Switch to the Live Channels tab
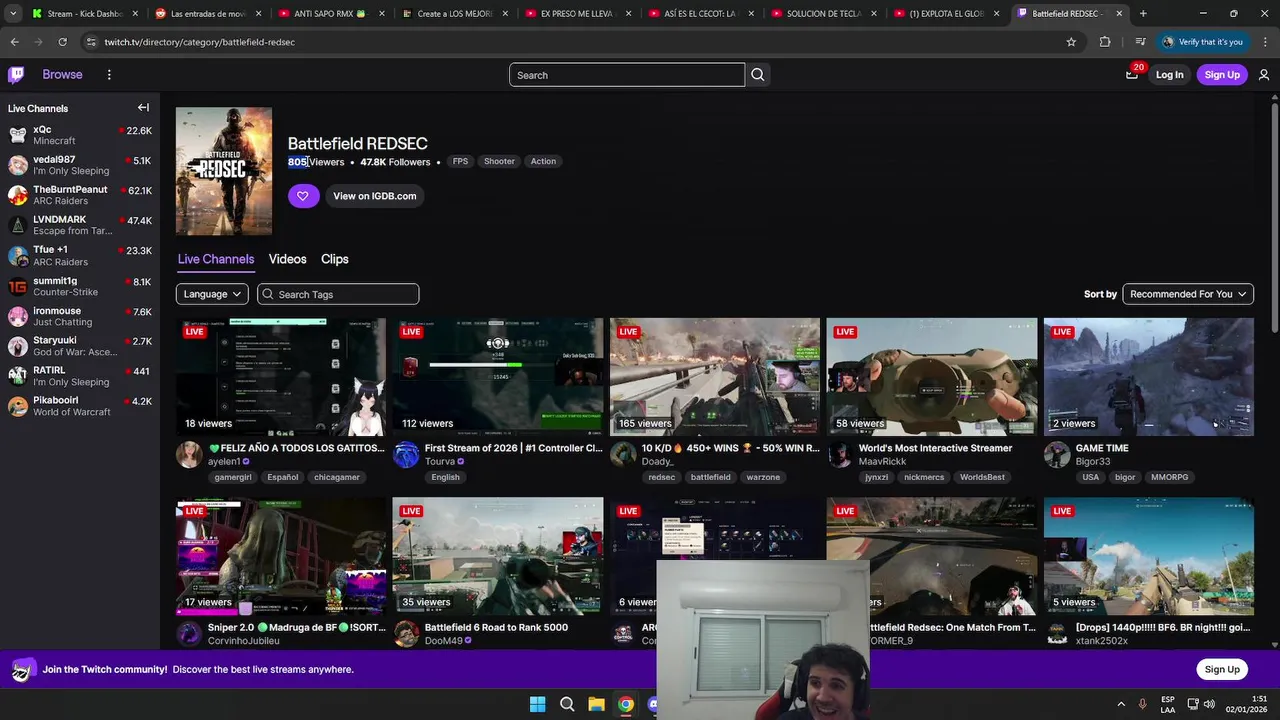Image resolution: width=1280 pixels, height=720 pixels. [216, 259]
